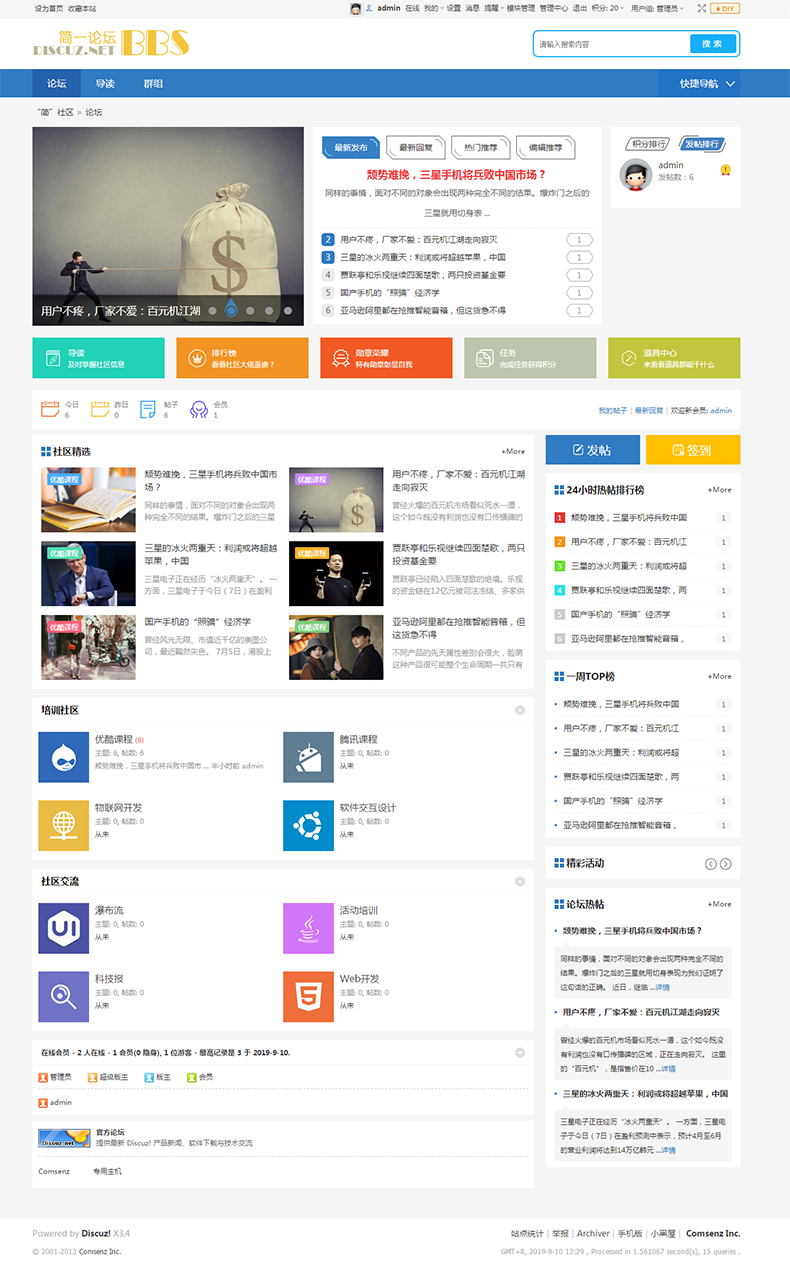Click the 帖子 count document icon
790x1266 pixels.
pyautogui.click(x=148, y=408)
